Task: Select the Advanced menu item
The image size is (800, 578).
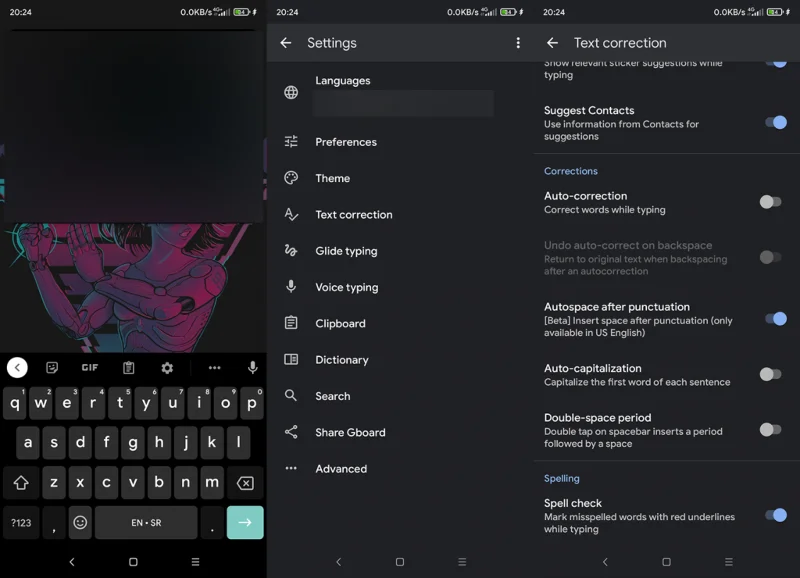Action: pos(400,469)
